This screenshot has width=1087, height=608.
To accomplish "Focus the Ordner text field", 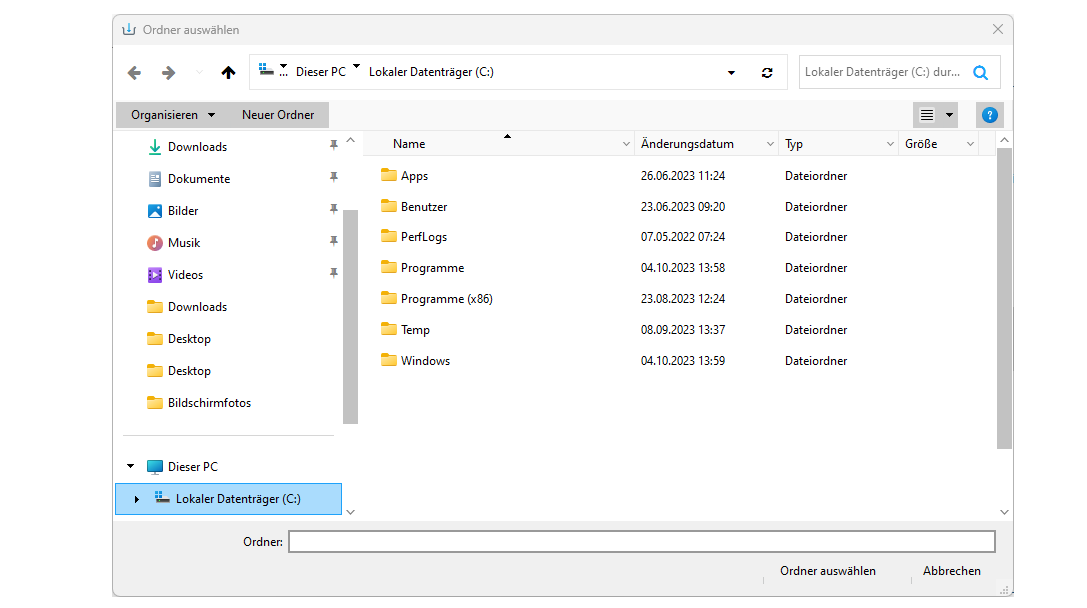I will click(x=642, y=541).
